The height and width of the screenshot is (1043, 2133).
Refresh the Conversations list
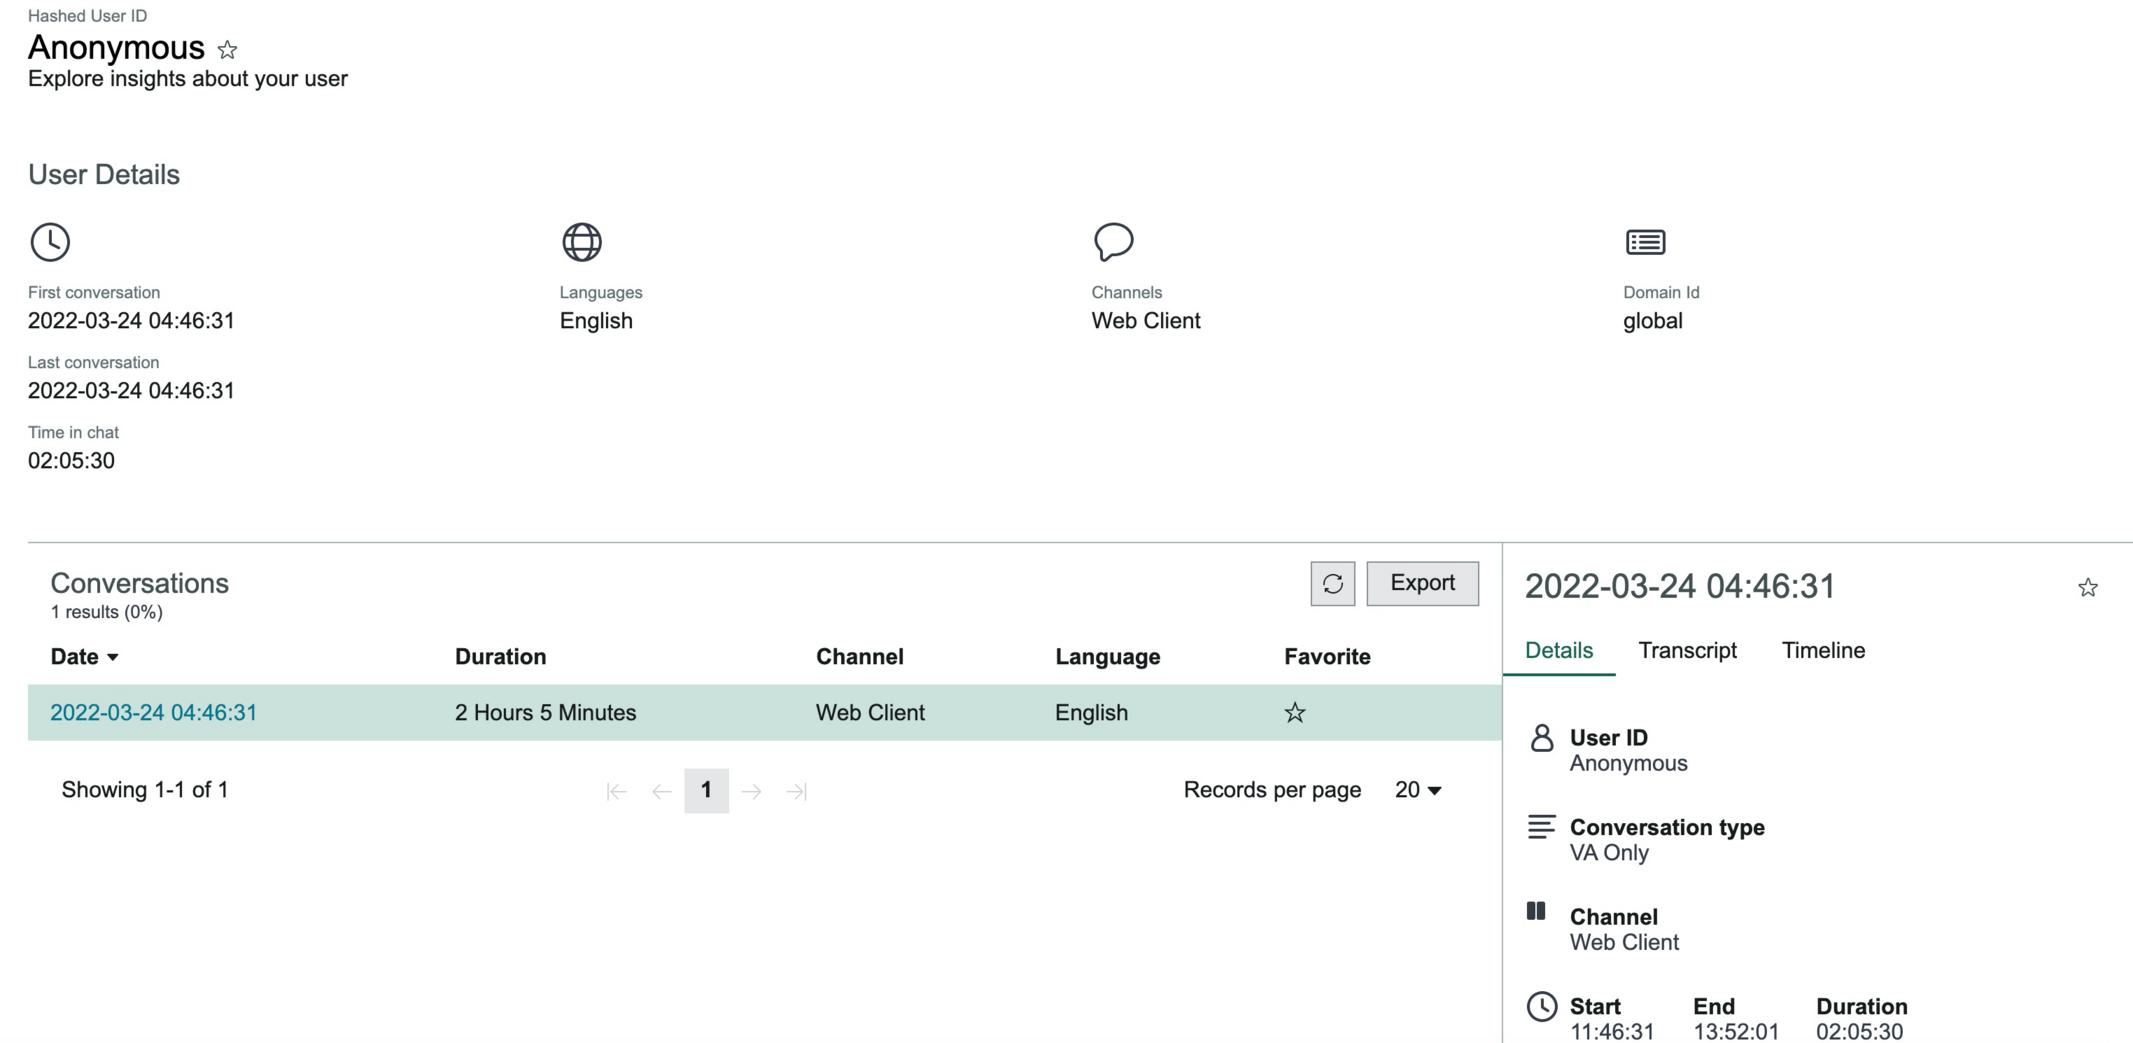[1333, 584]
